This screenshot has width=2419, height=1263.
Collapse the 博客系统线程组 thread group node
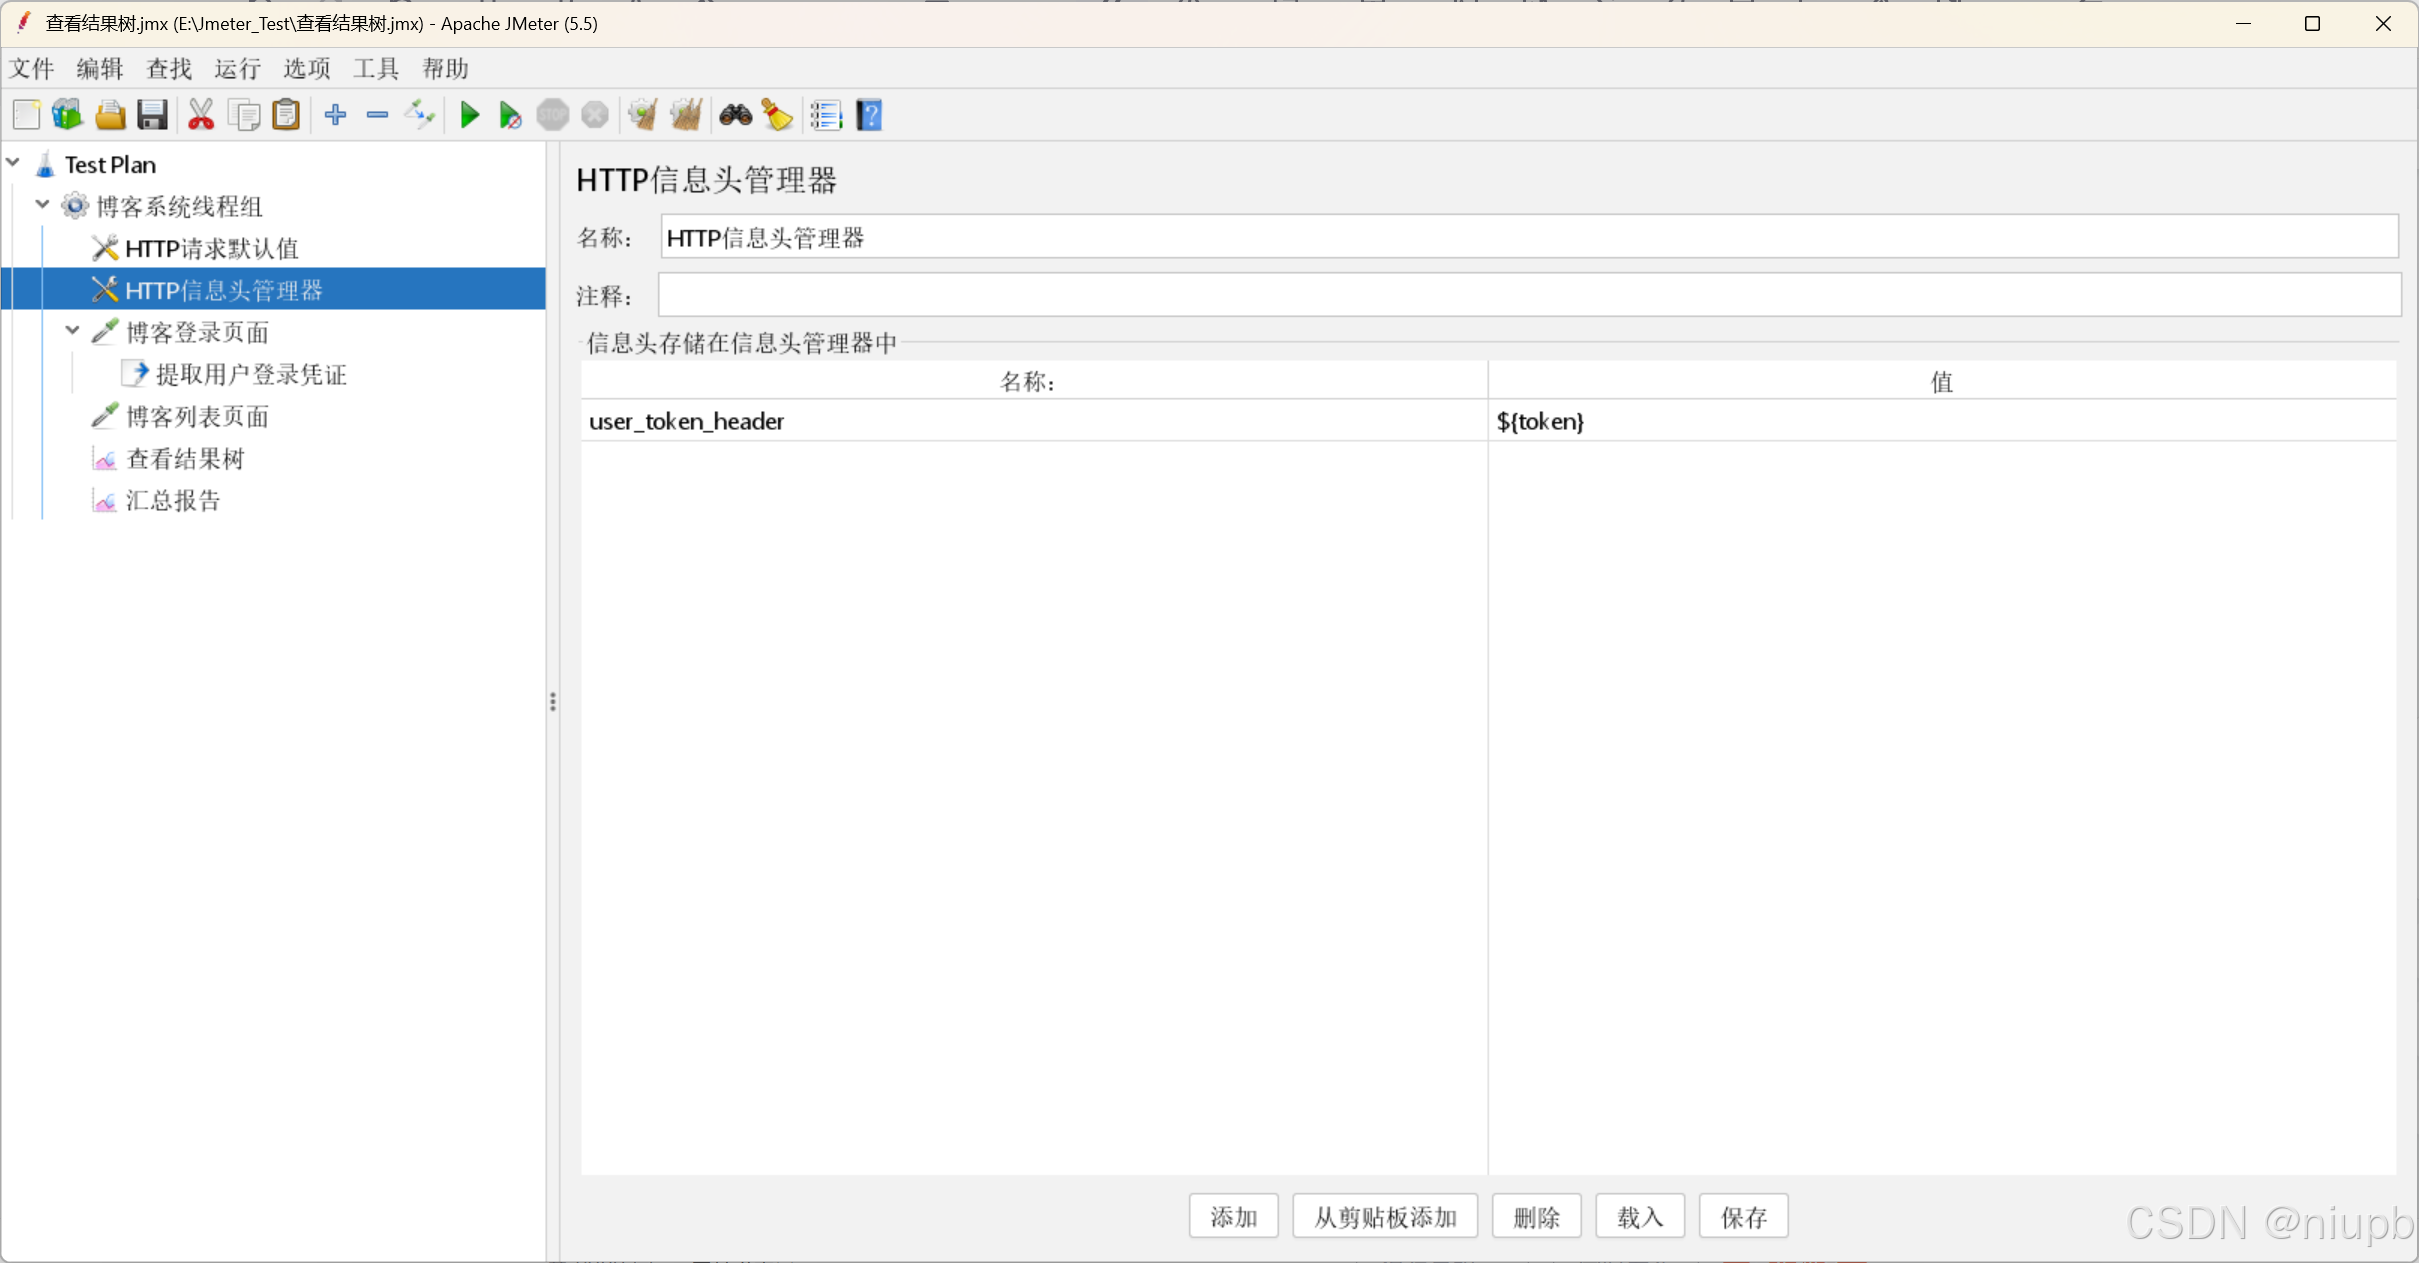tap(43, 204)
